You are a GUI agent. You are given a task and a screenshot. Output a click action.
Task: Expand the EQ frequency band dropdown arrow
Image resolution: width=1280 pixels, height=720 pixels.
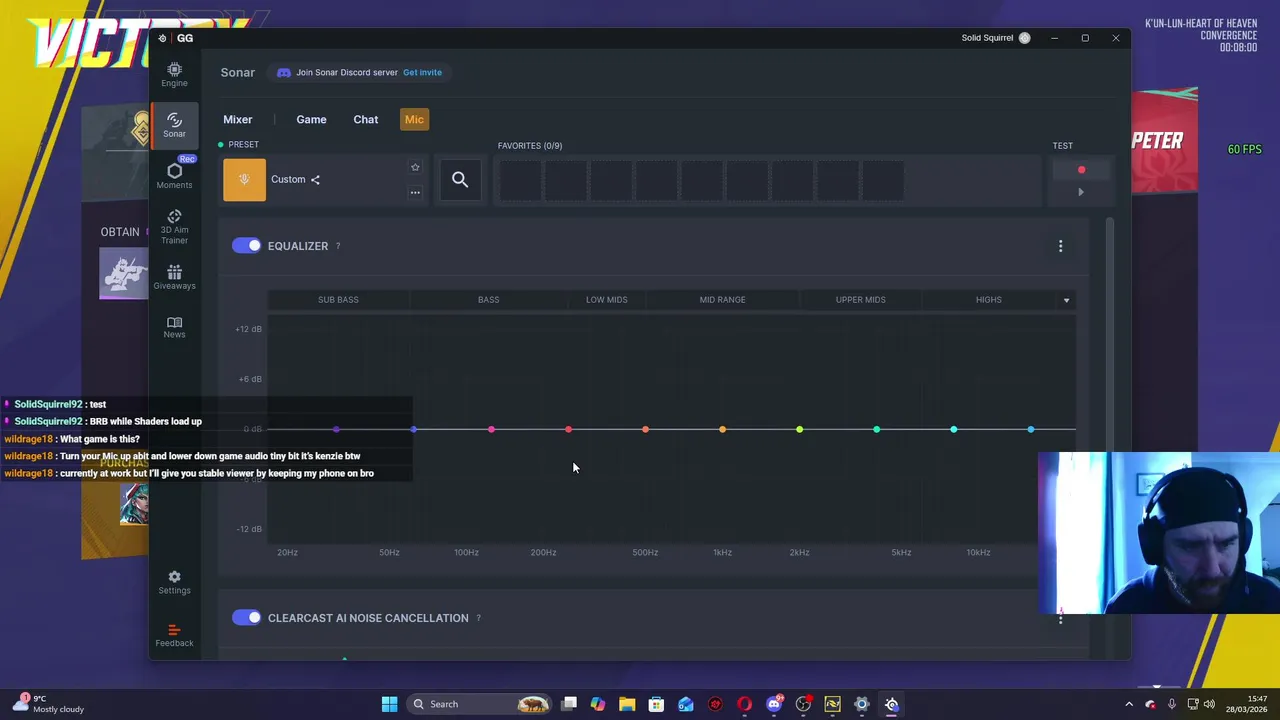[x=1066, y=300]
